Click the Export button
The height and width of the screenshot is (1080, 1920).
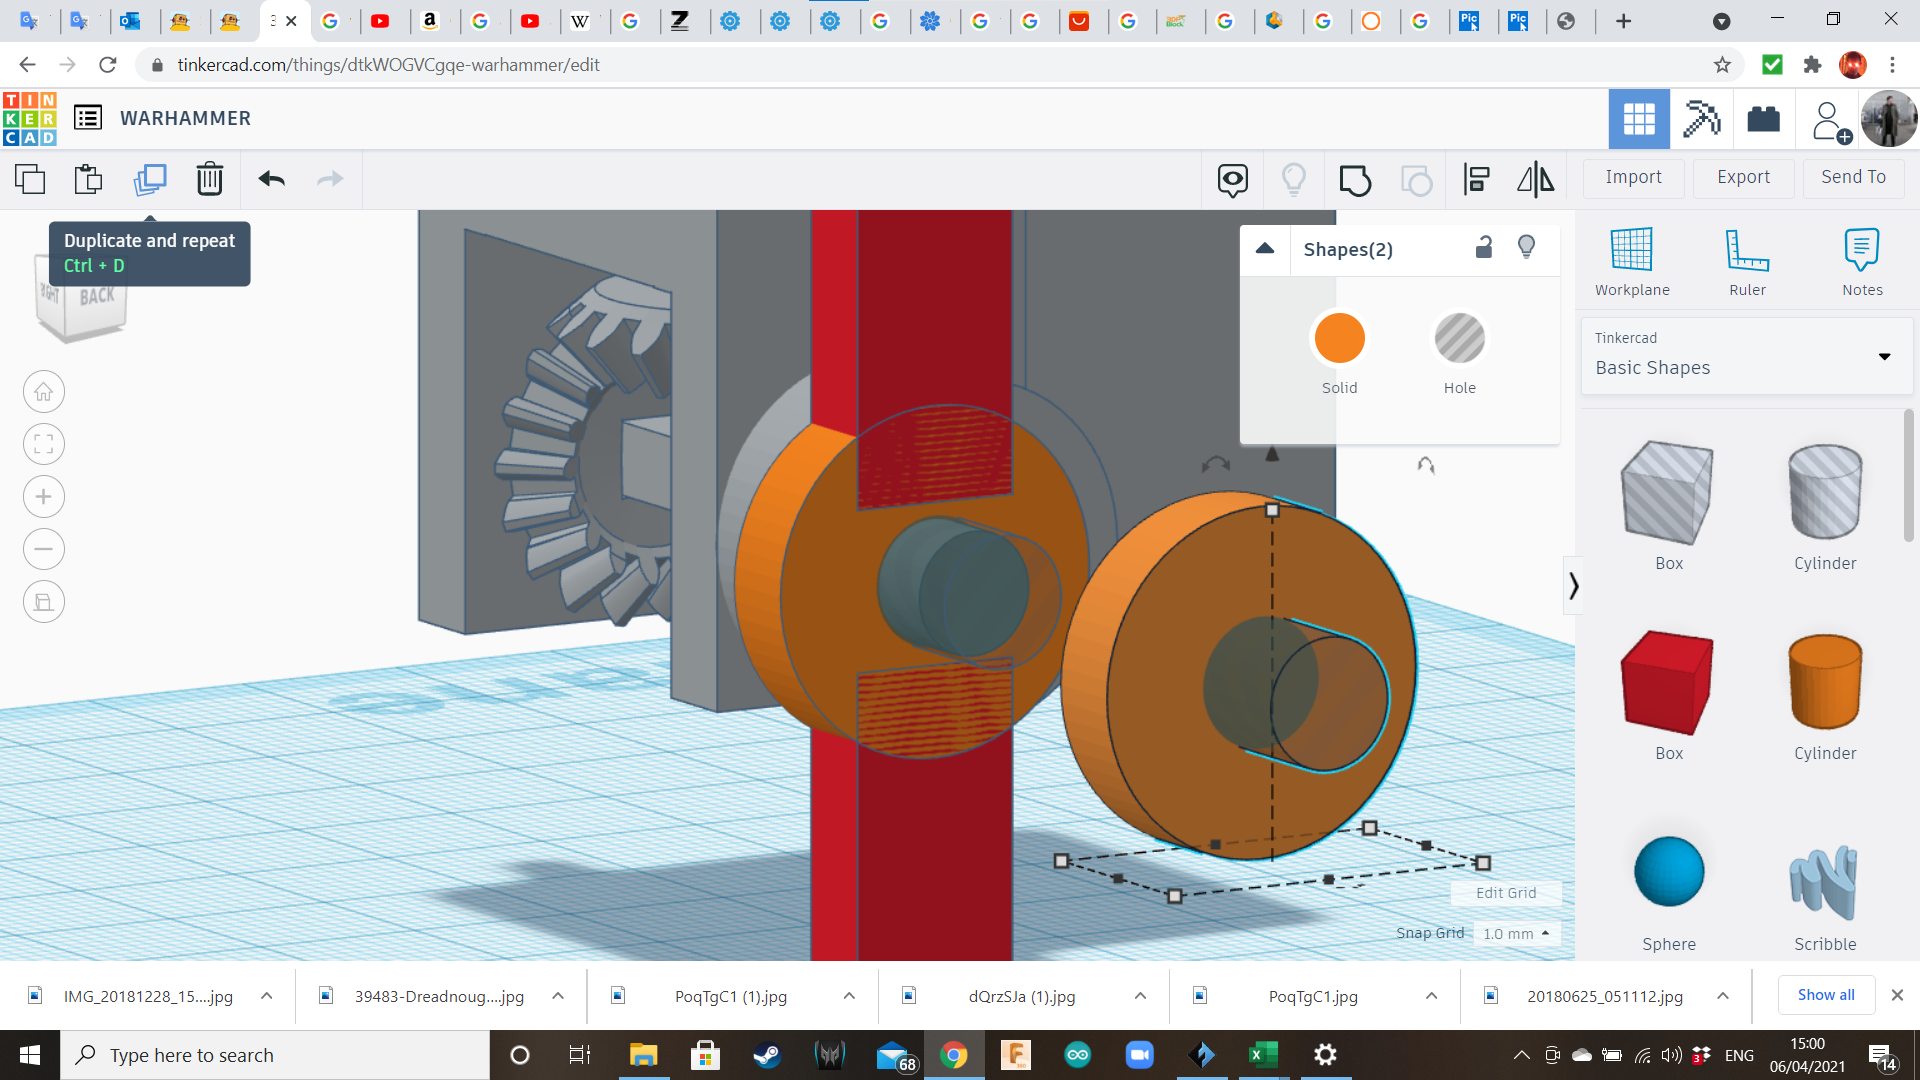(x=1743, y=177)
